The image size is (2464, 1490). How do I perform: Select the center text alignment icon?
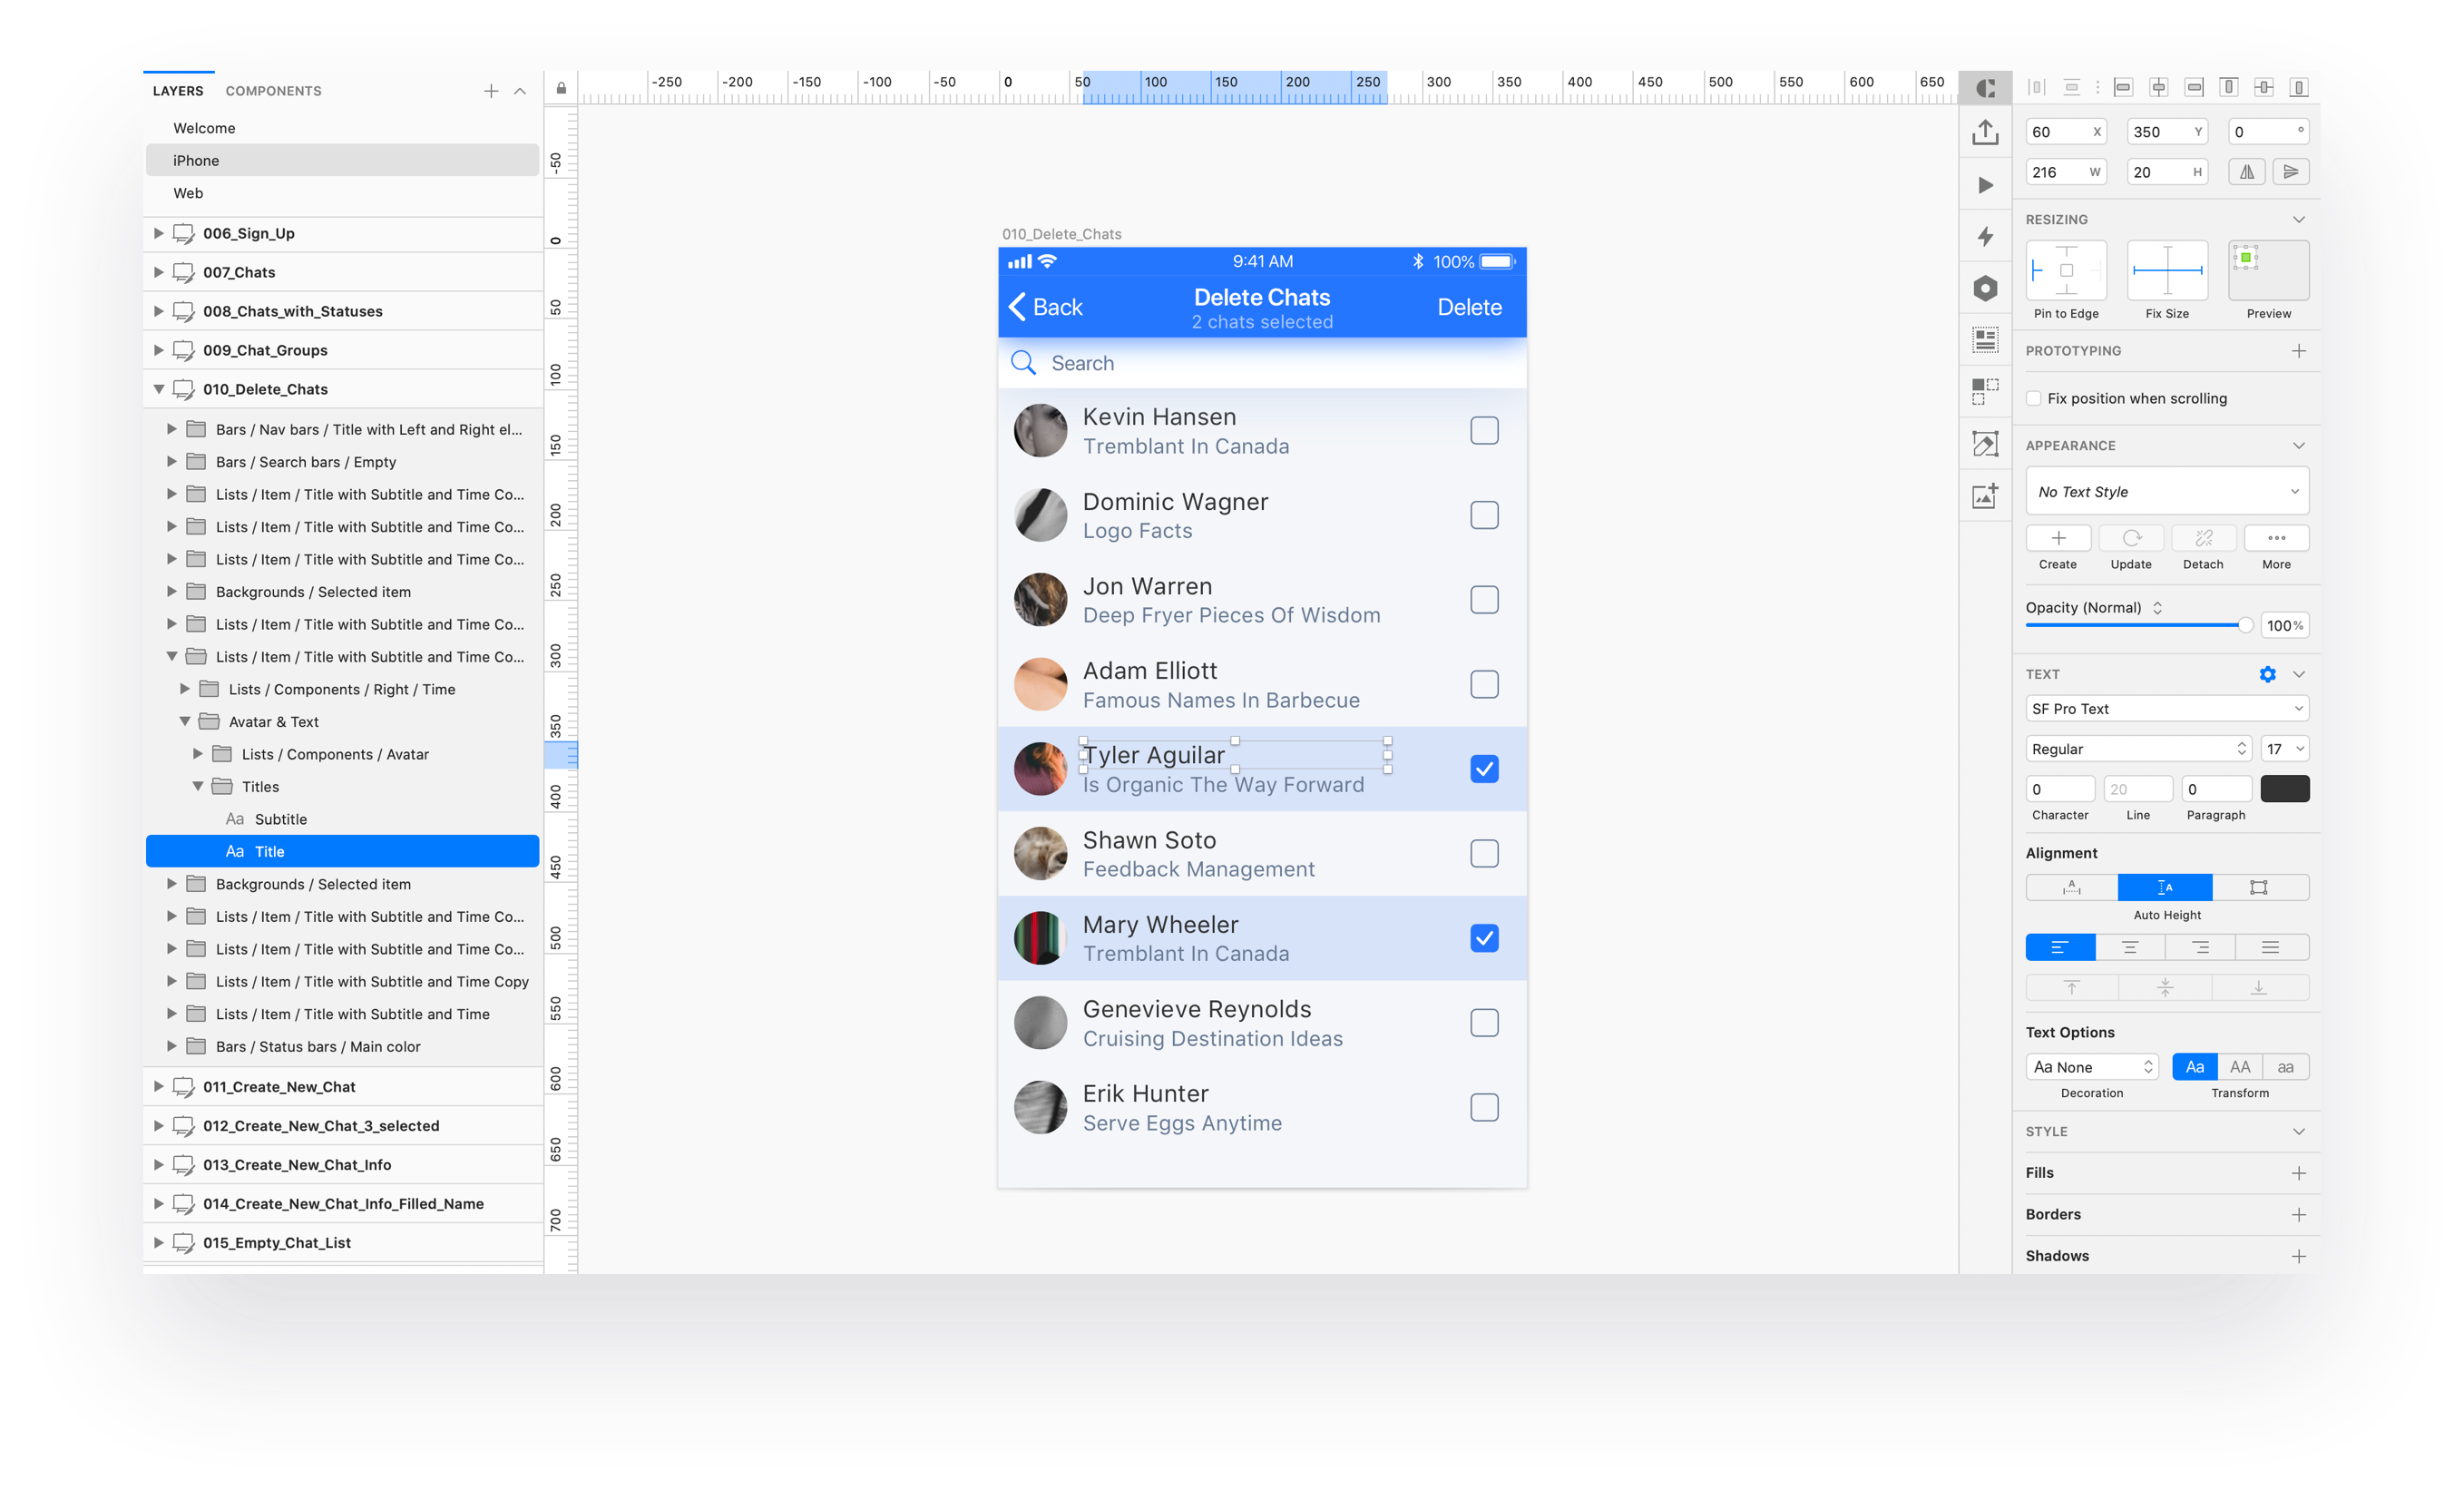tap(2131, 947)
